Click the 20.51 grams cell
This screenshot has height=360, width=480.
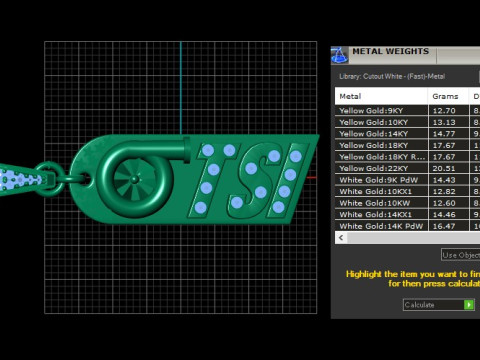coord(448,168)
